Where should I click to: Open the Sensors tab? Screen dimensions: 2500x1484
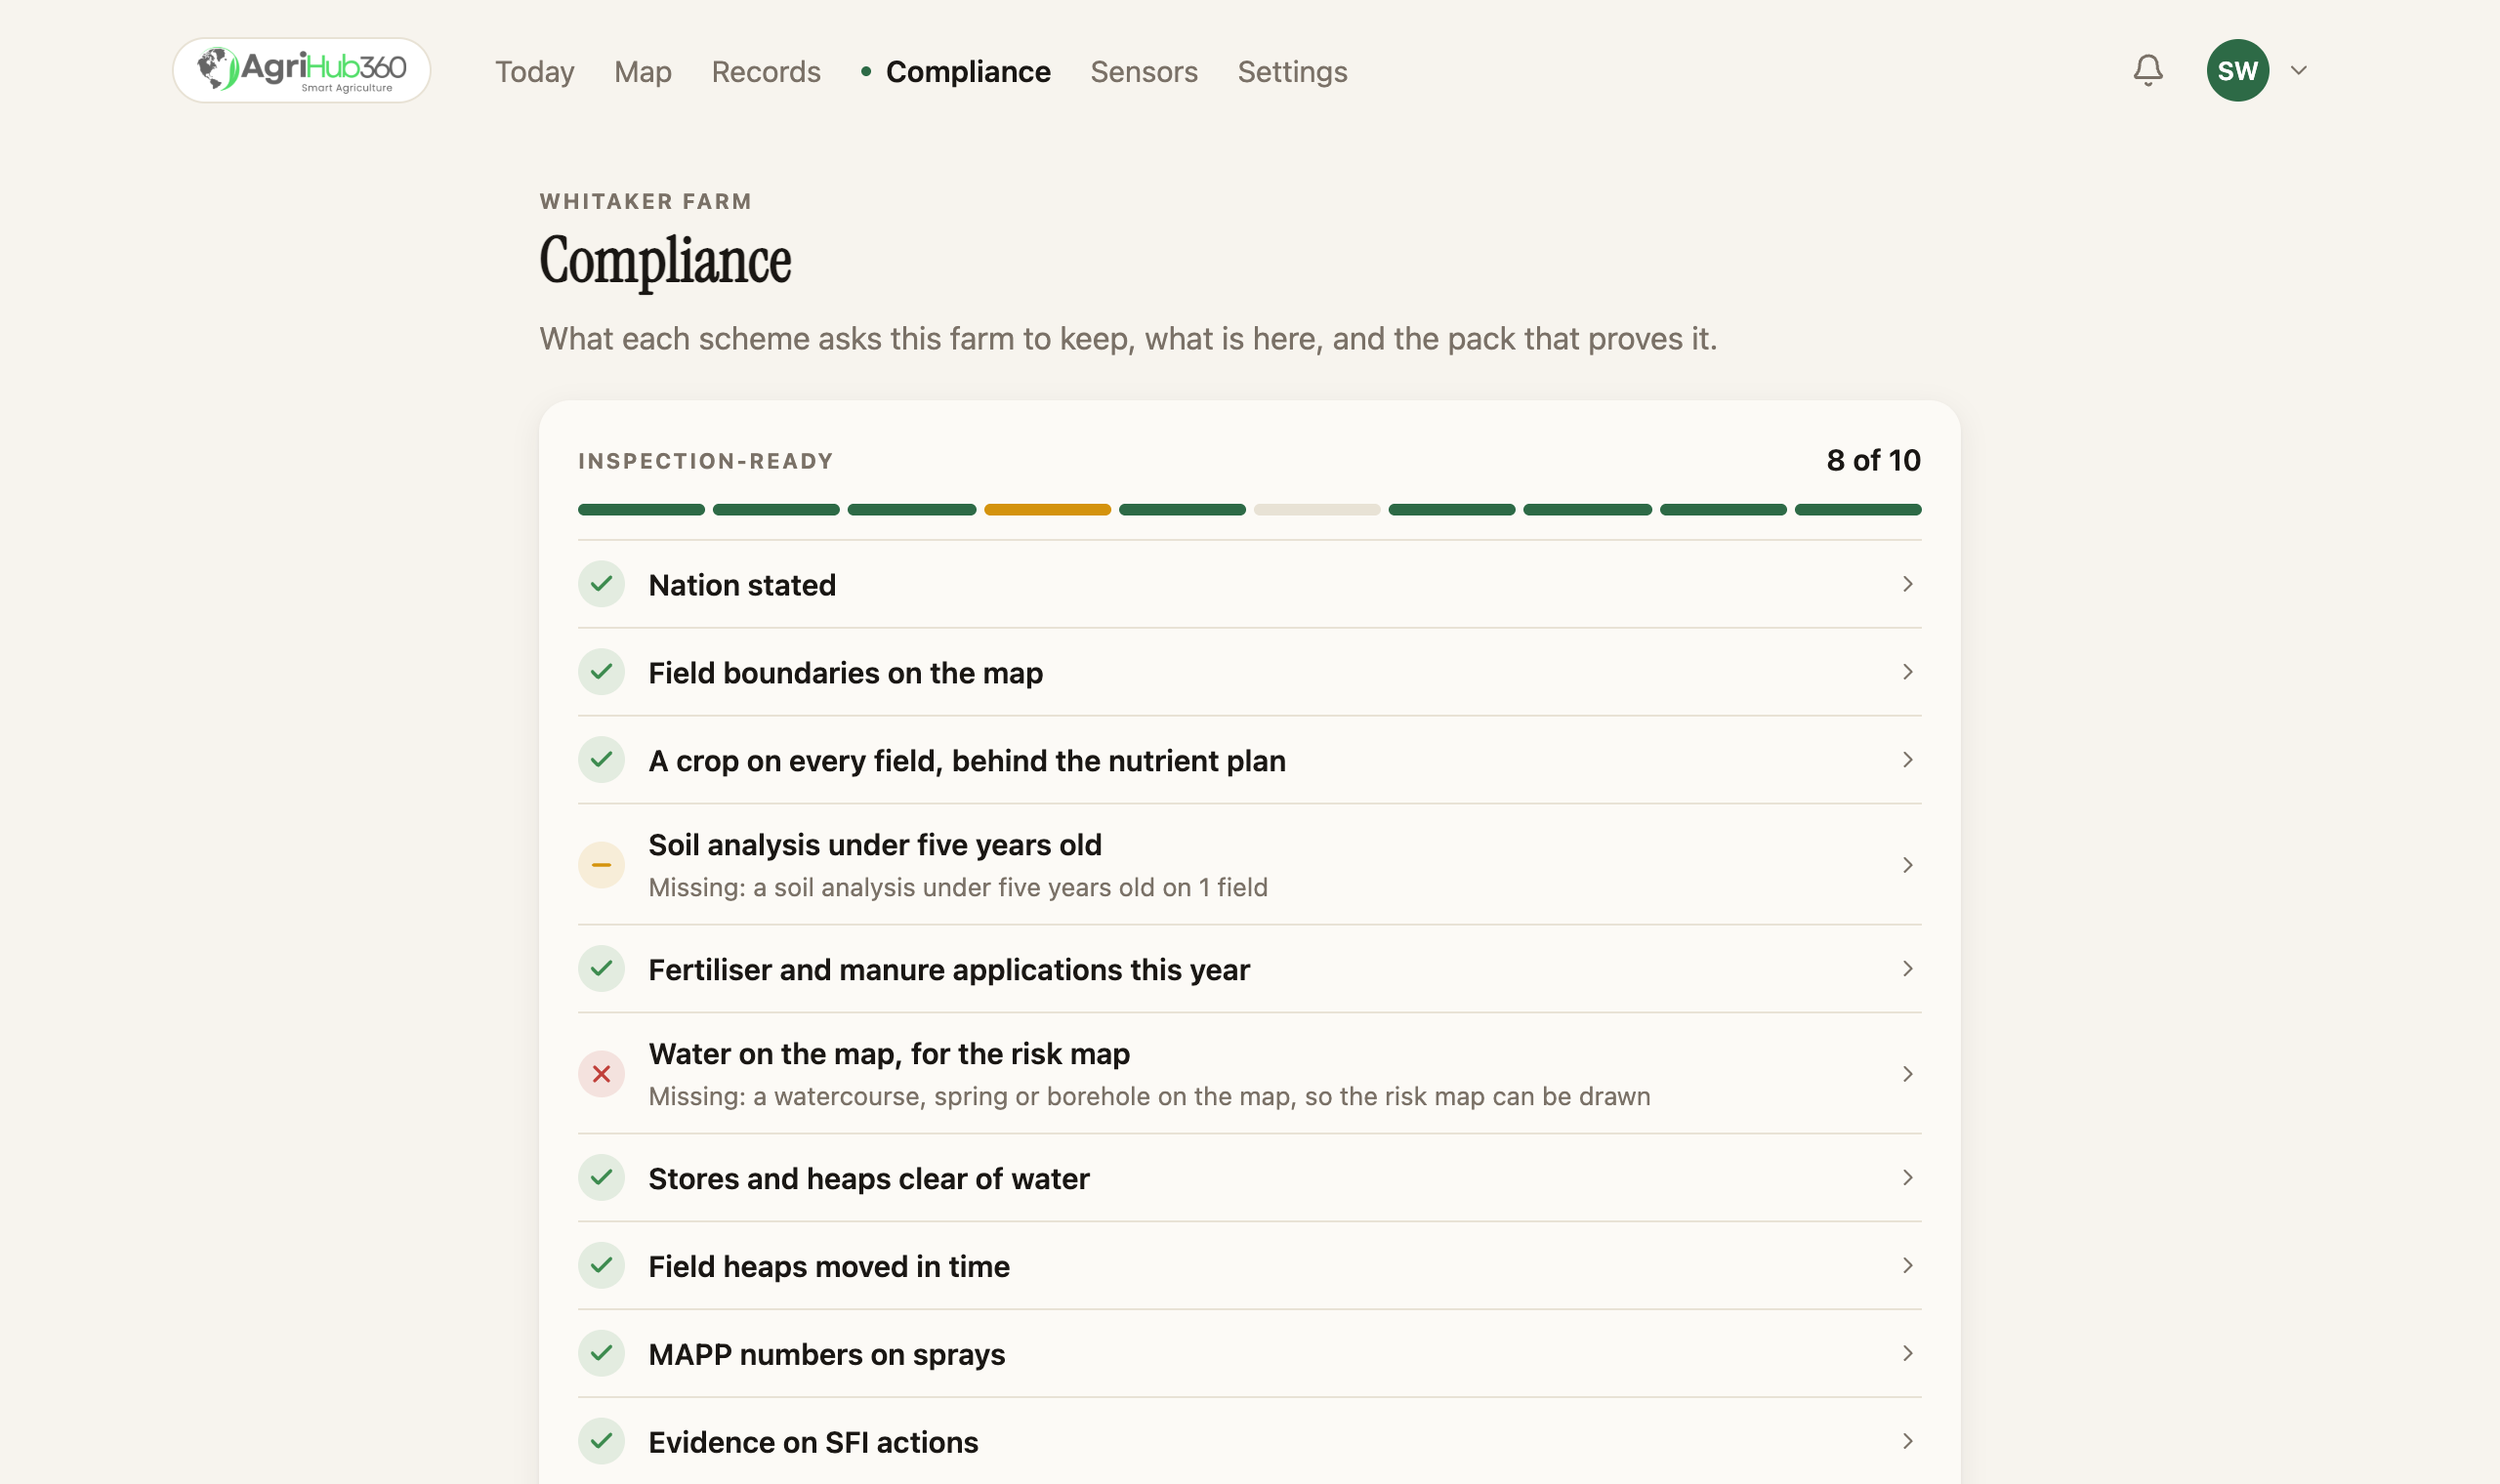point(1143,71)
